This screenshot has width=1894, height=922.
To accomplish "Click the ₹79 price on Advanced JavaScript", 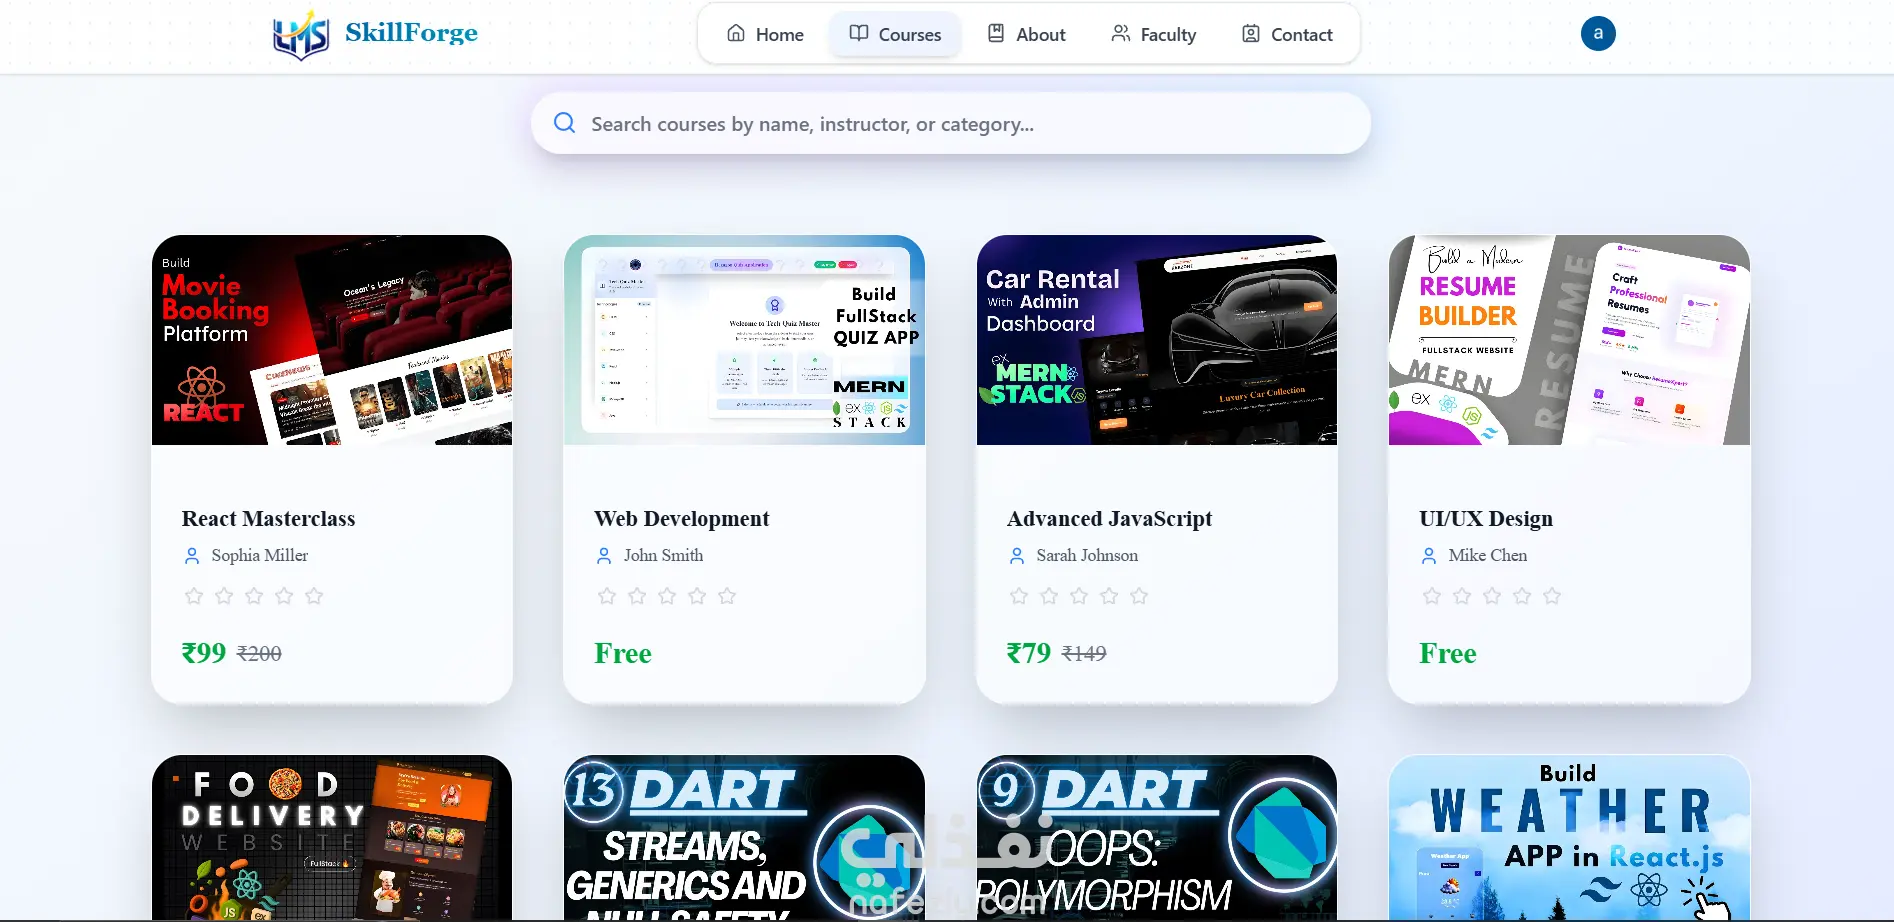I will coord(1029,653).
